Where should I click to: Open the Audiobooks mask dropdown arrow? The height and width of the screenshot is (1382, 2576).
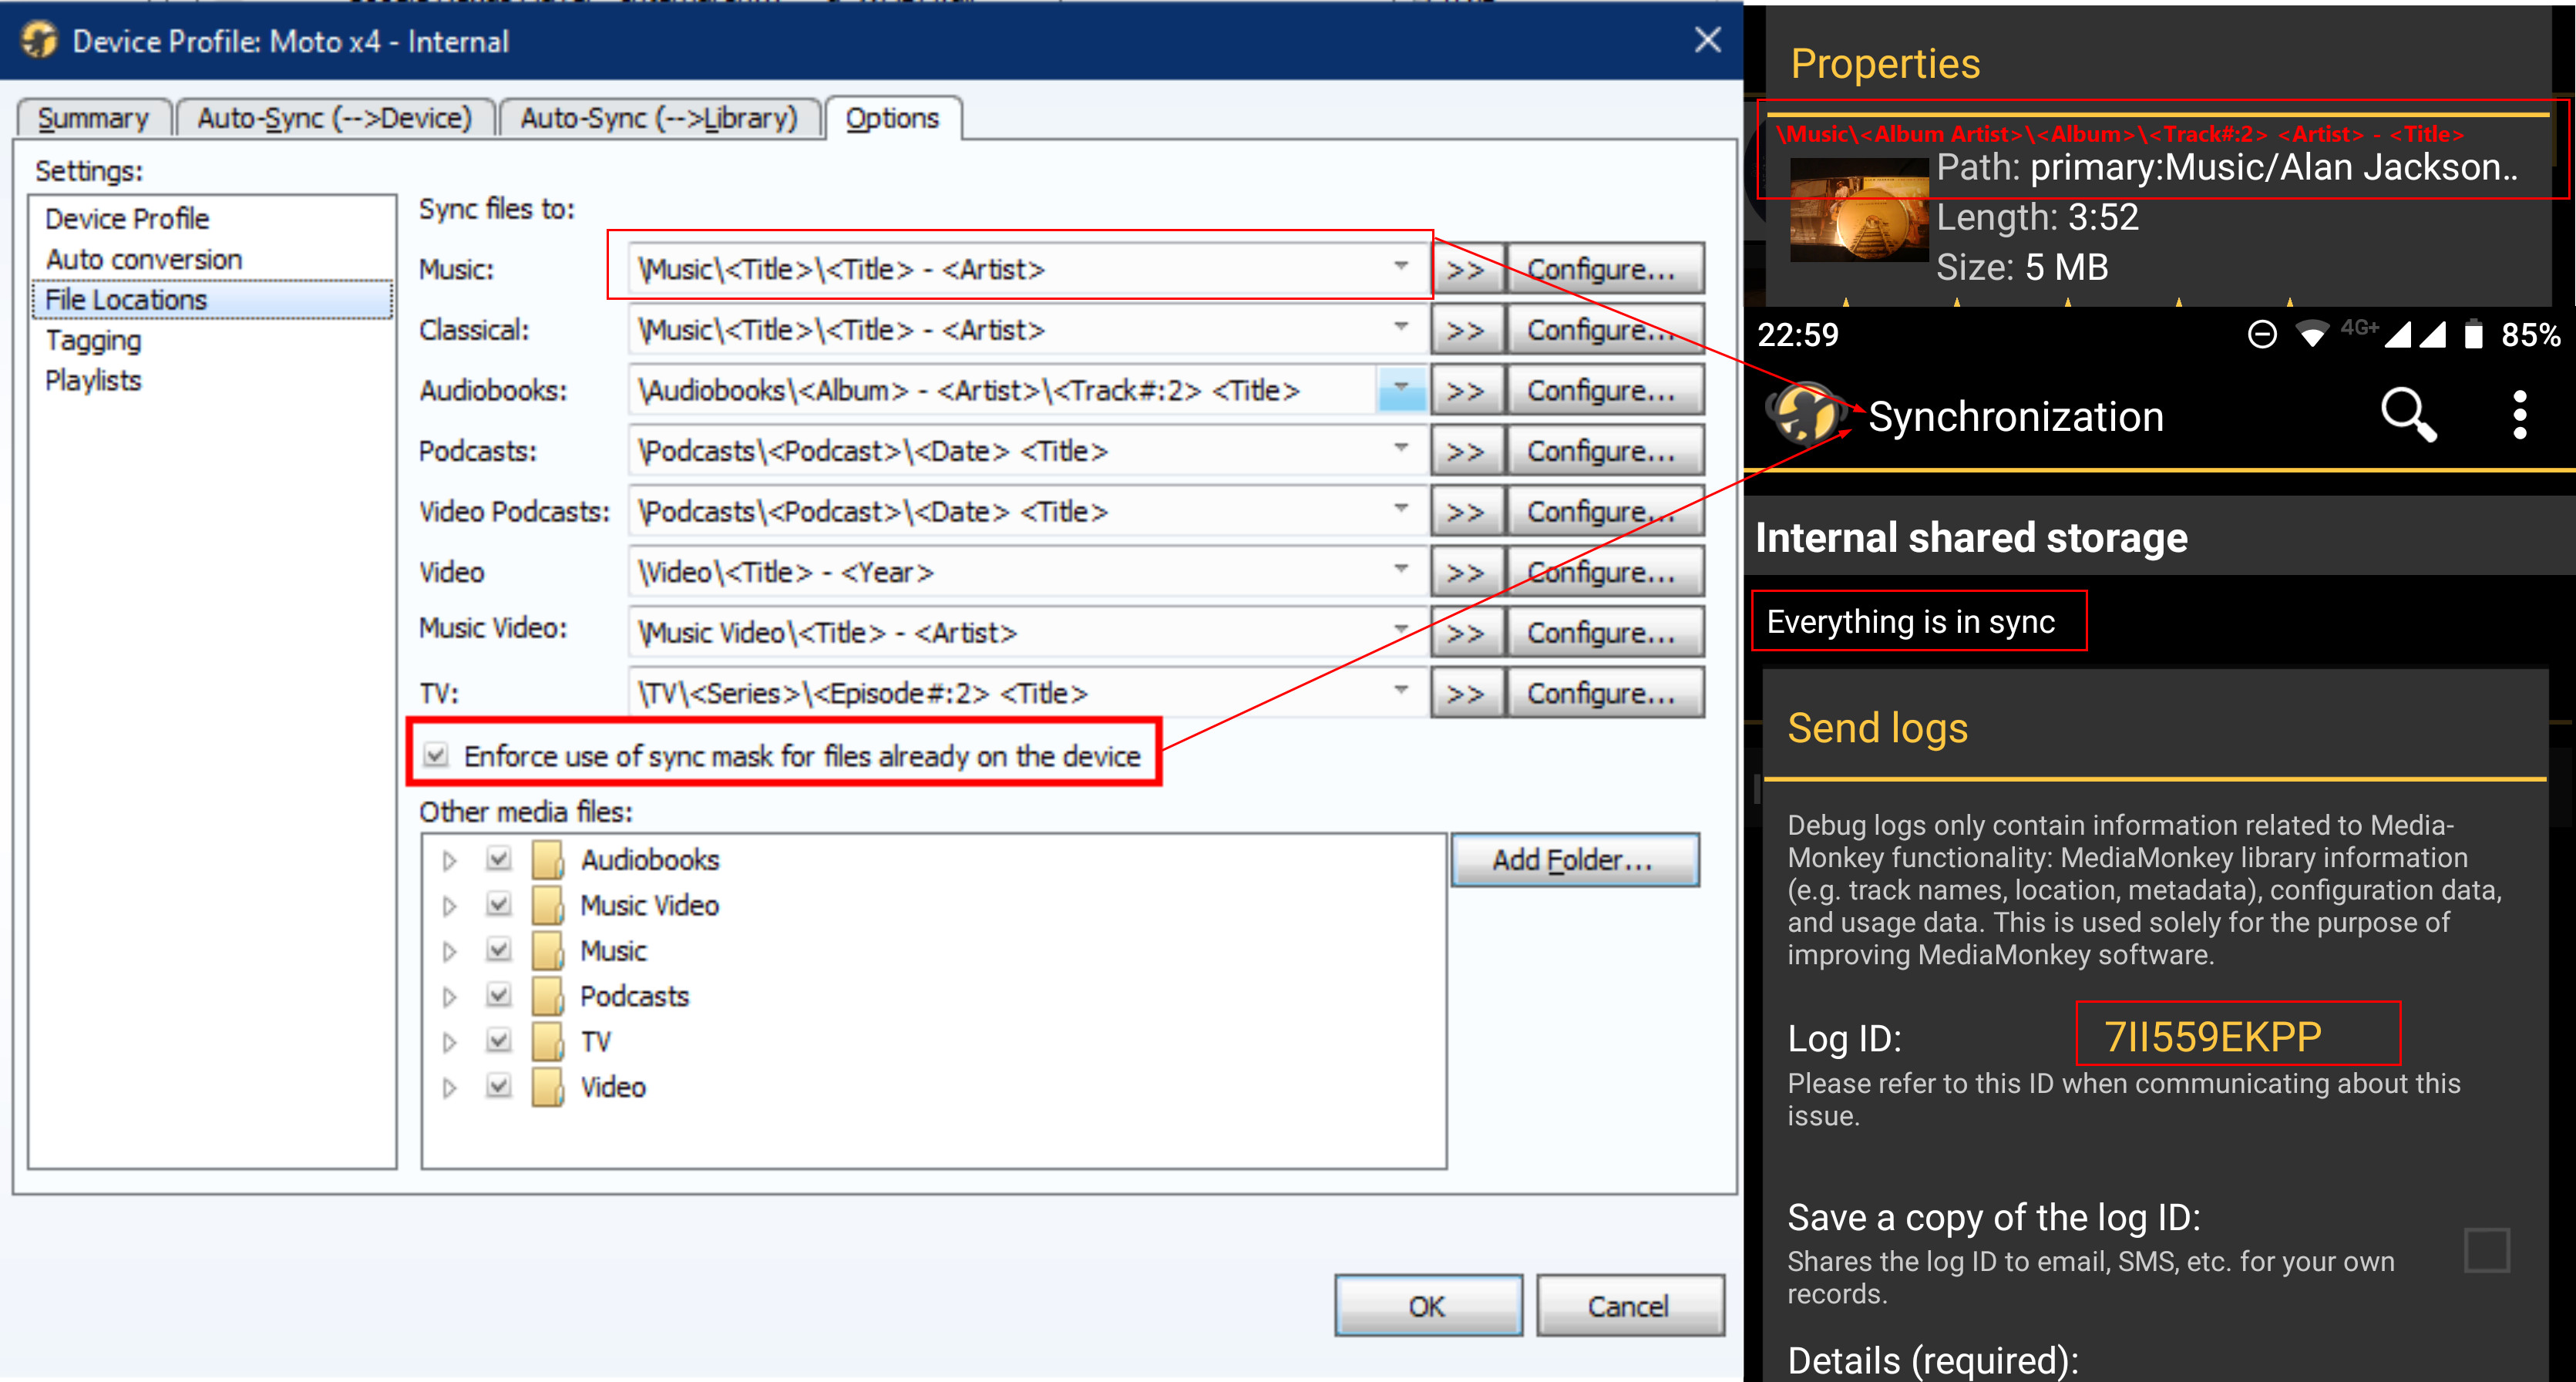(1401, 390)
